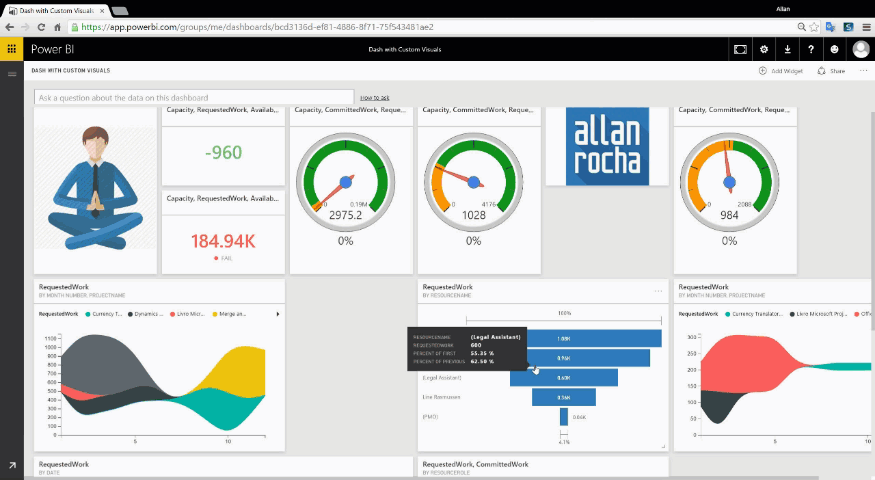This screenshot has width=875, height=480.
Task: Select the Dash with Custom Visuals browser tab
Action: (56, 11)
